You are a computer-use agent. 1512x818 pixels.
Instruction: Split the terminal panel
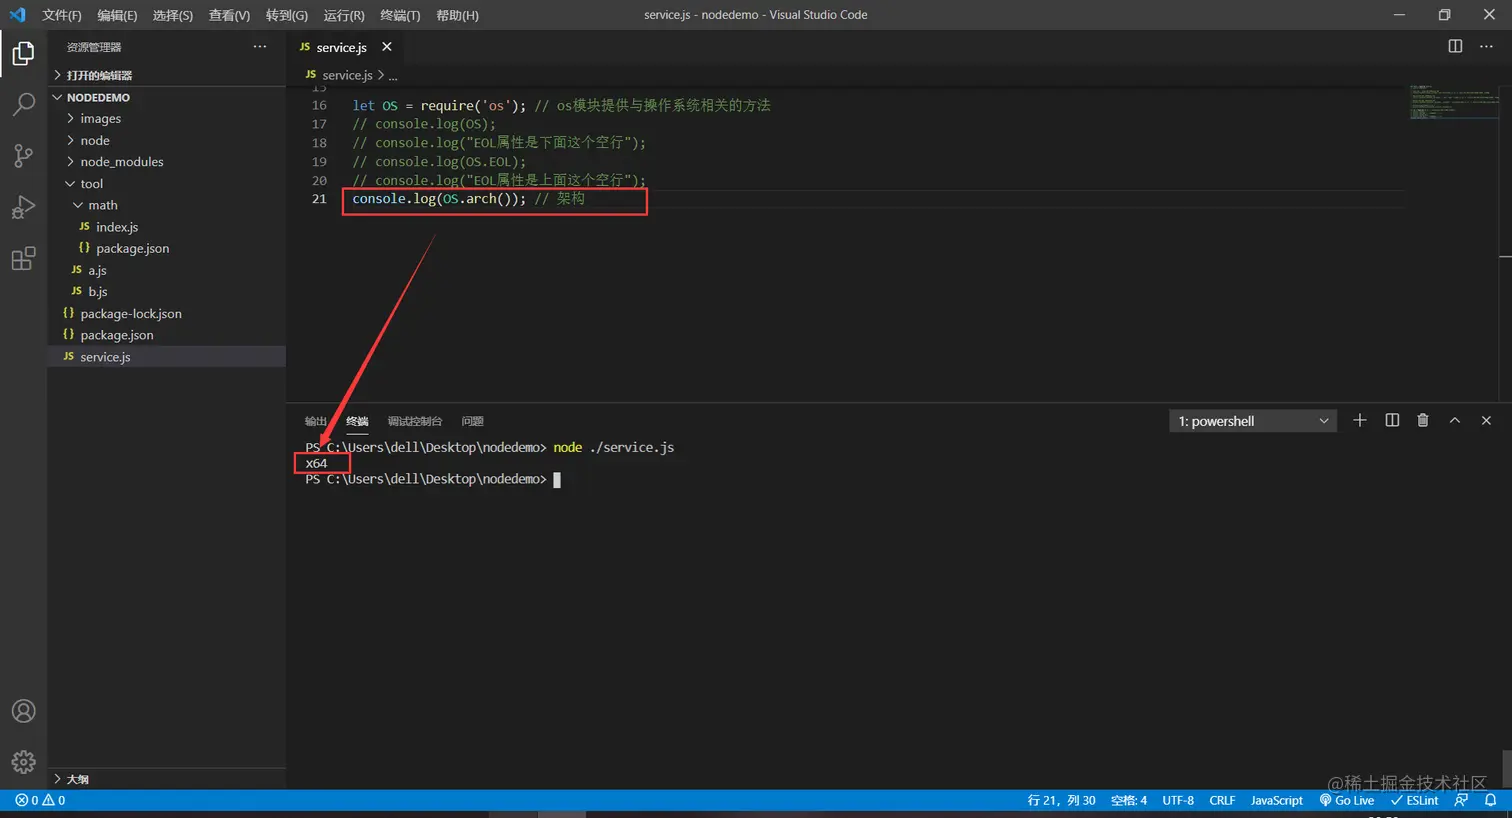[1392, 421]
